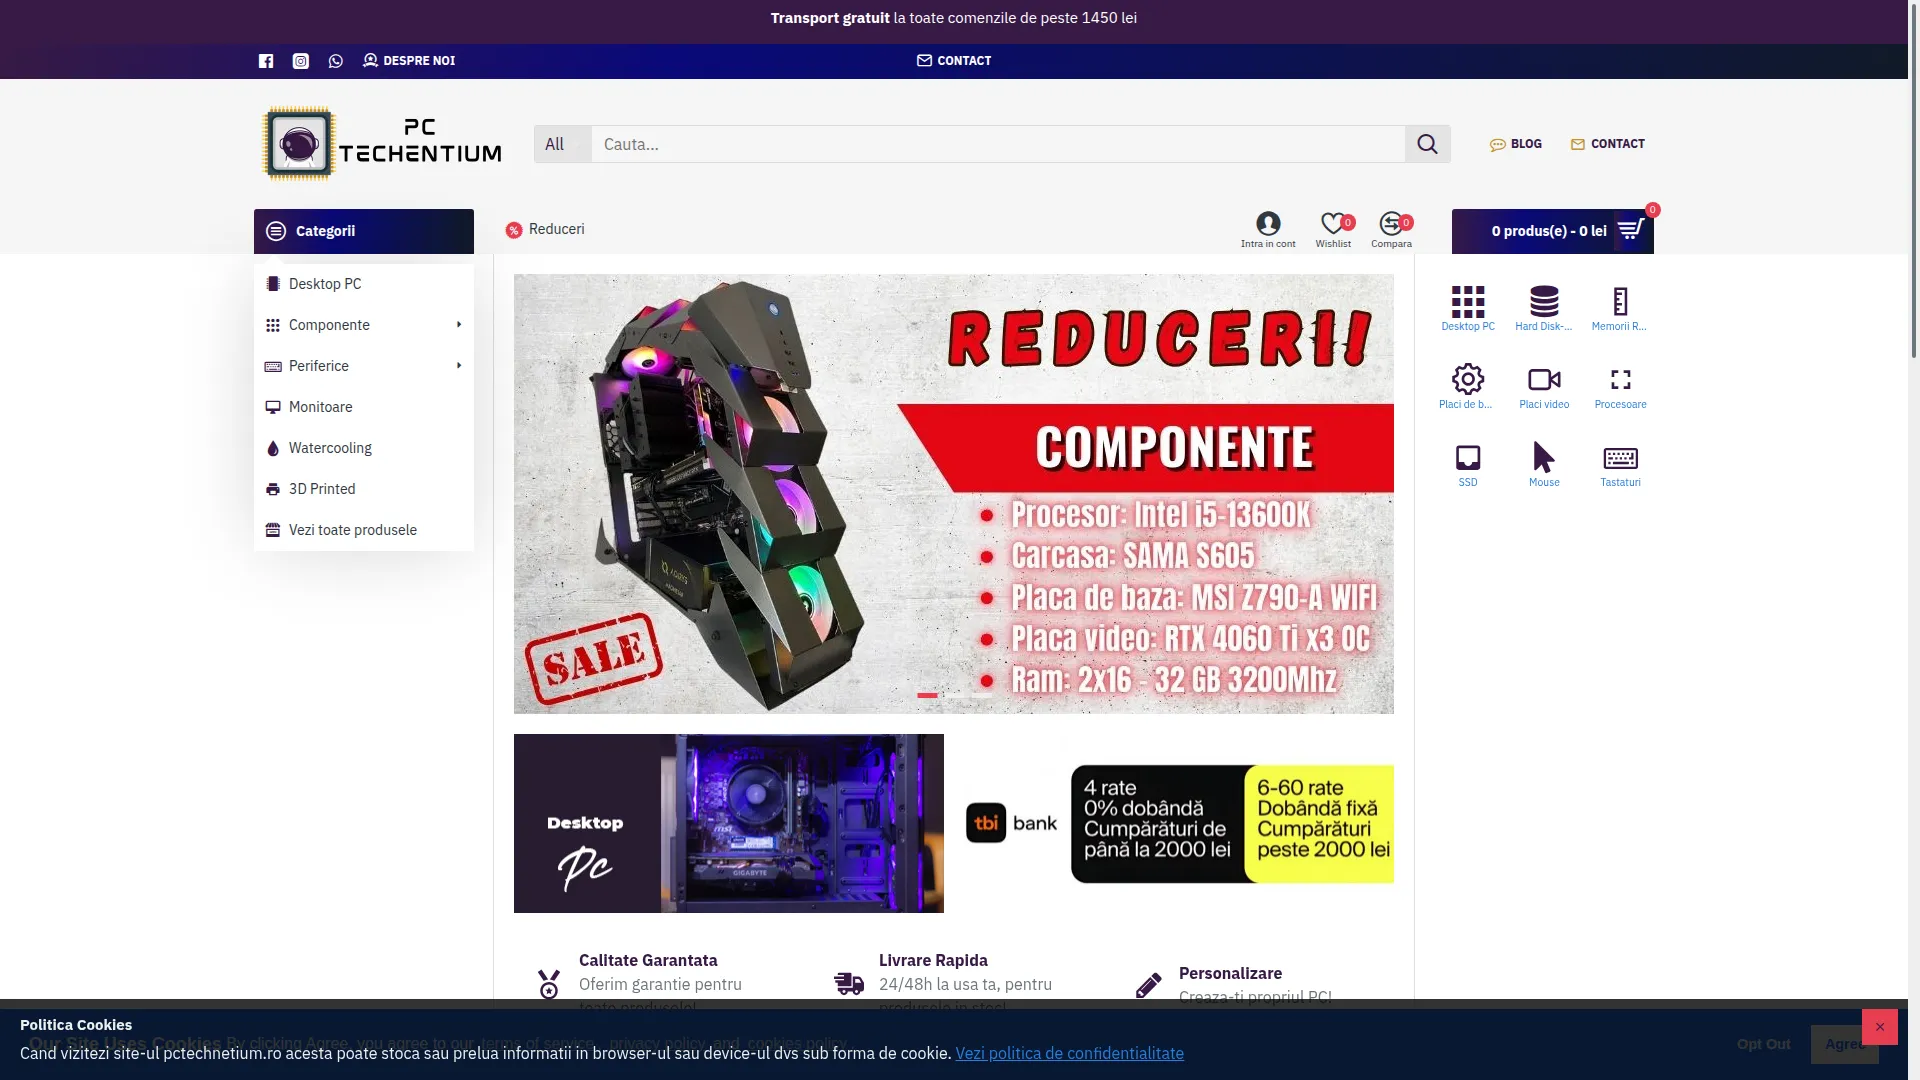Click the Calitate Garantata medal icon
The height and width of the screenshot is (1080, 1920).
pos(549,984)
